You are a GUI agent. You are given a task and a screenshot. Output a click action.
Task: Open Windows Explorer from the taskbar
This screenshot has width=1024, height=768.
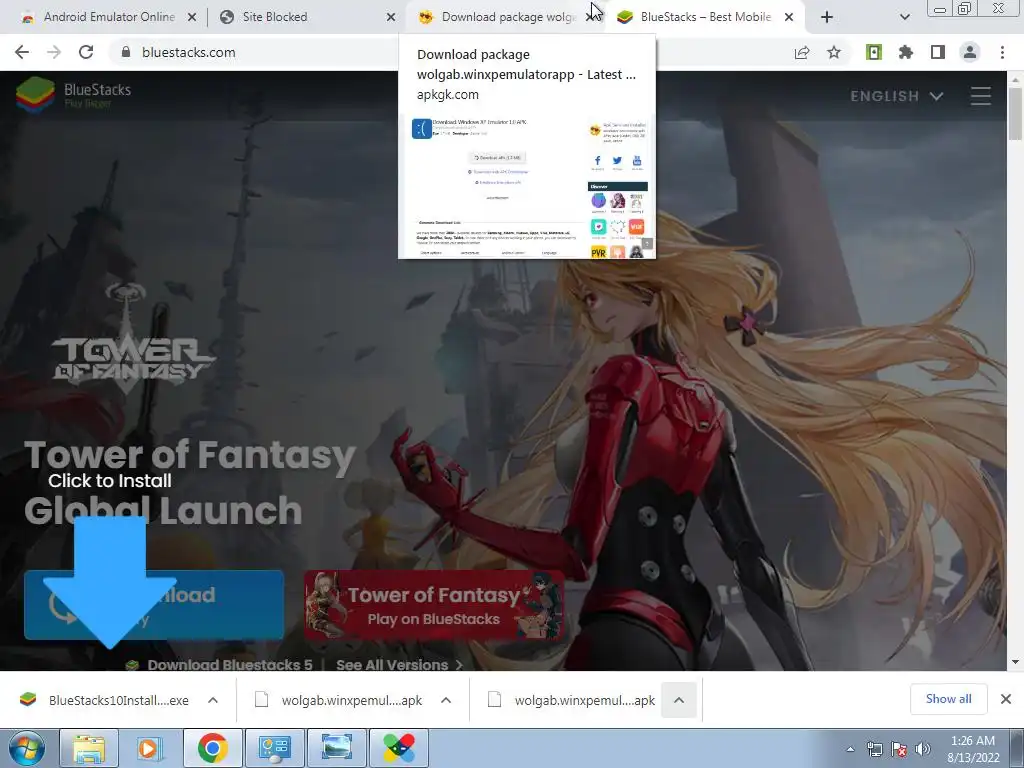89,748
